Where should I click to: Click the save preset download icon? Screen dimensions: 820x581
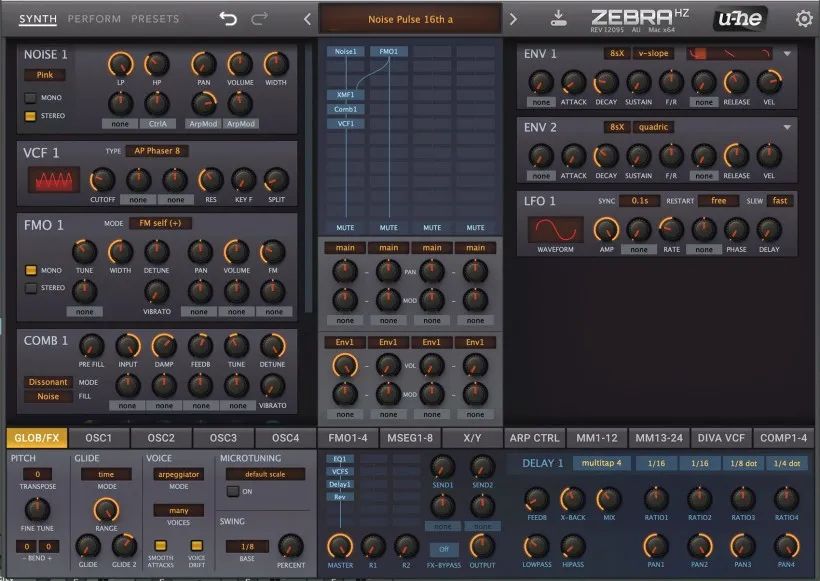click(x=558, y=18)
